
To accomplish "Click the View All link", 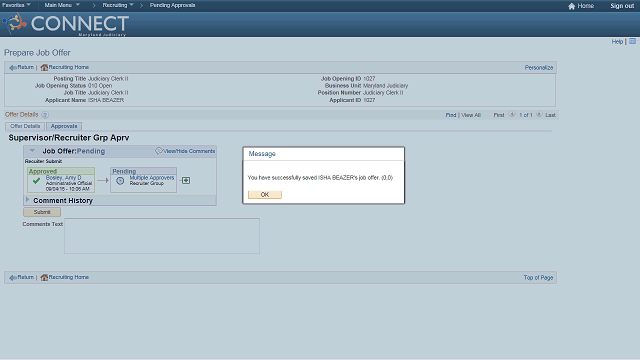I will (x=471, y=115).
